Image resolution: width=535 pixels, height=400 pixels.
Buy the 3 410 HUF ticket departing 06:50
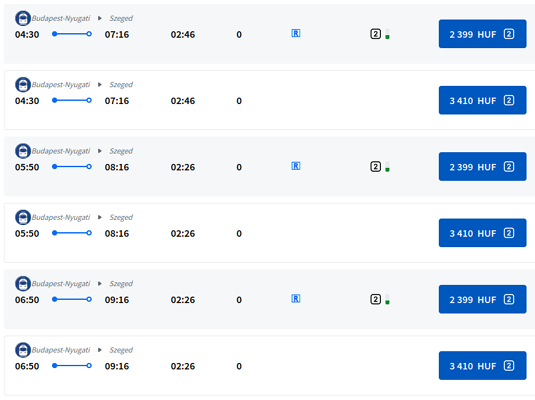tap(482, 366)
